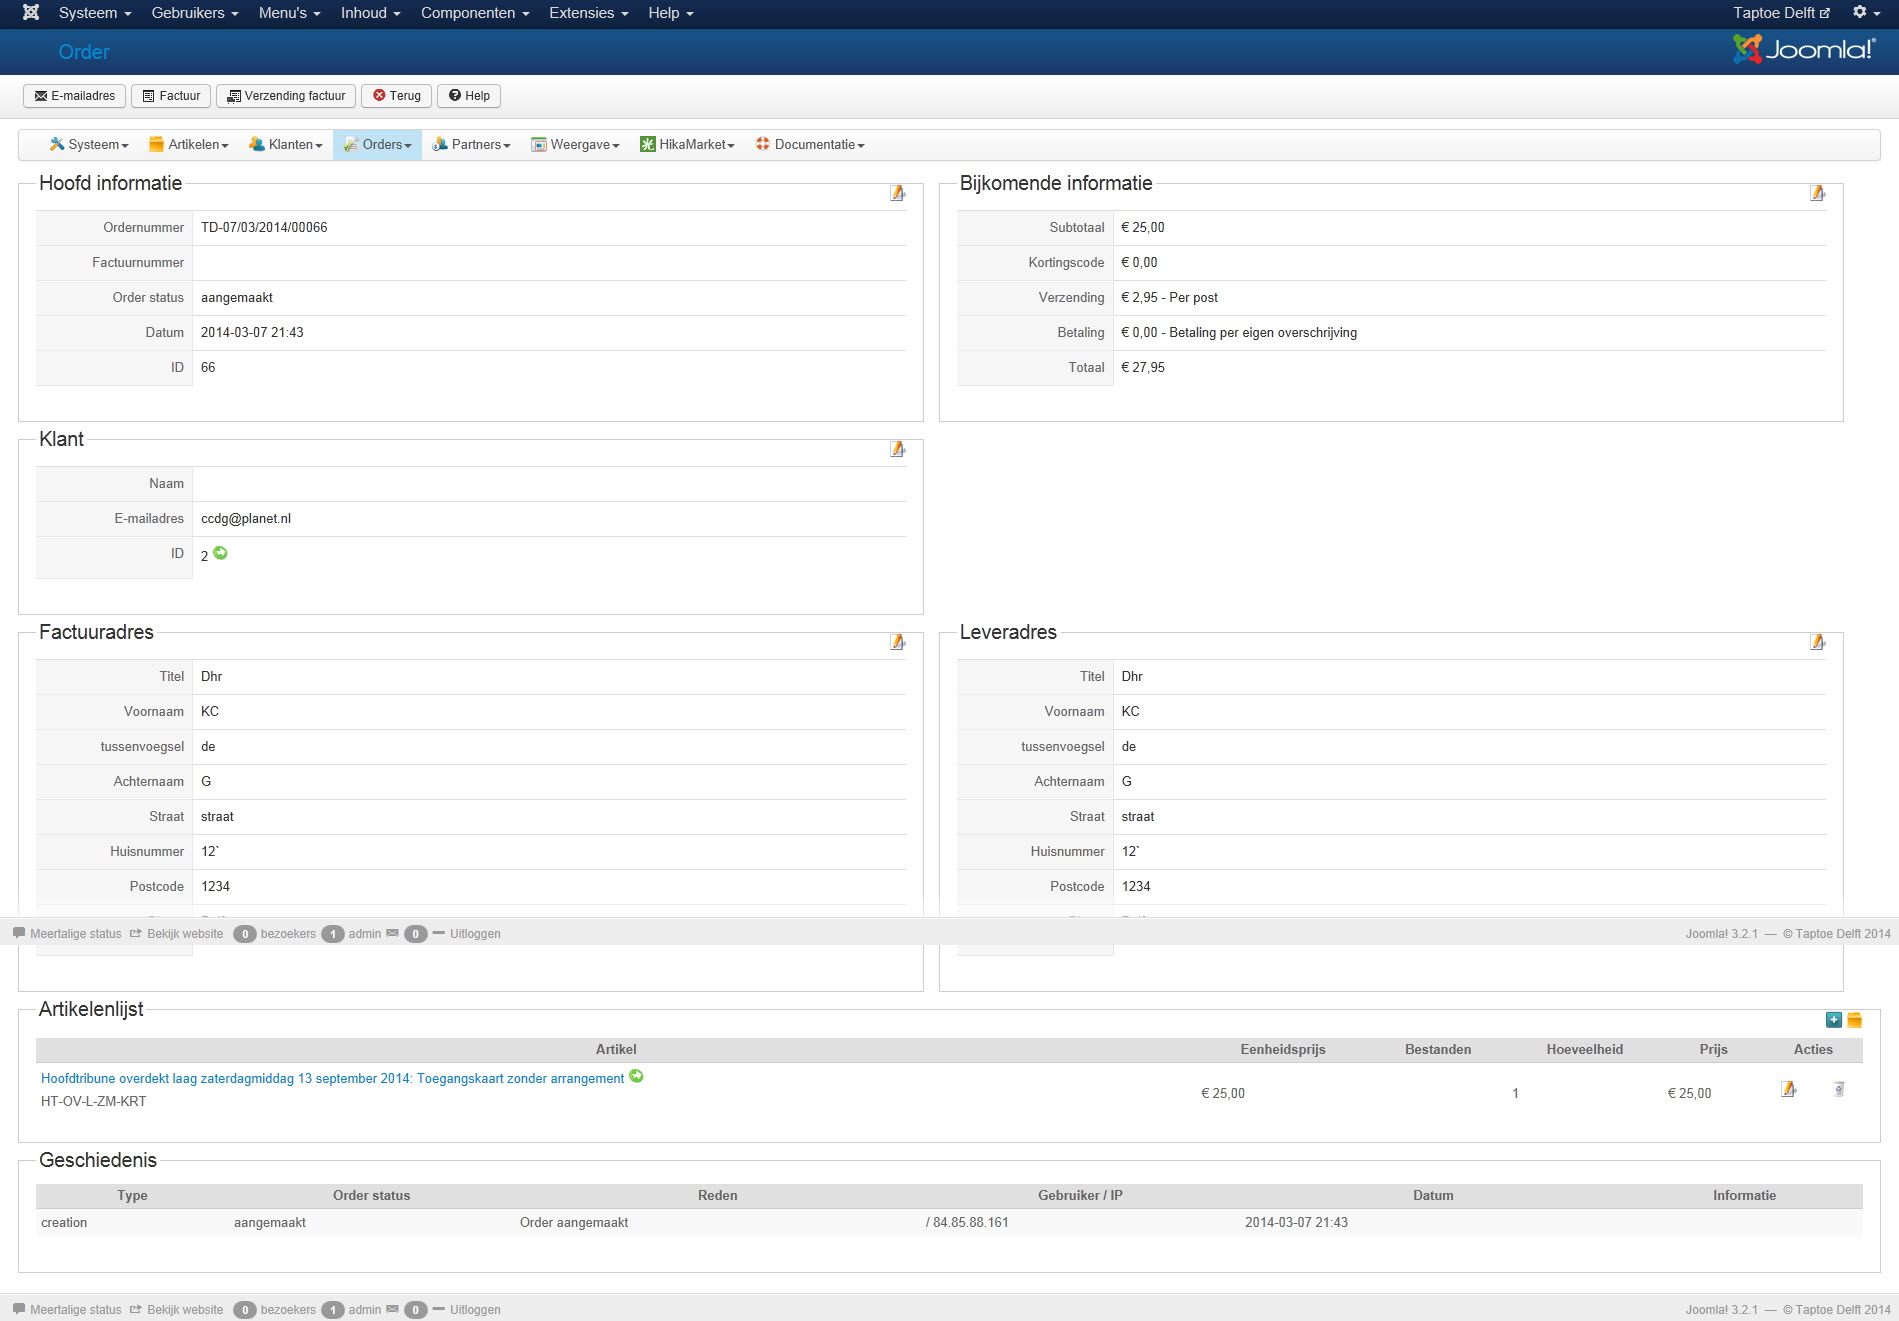The image size is (1899, 1321).
Task: Click the green arrow after the Hoofdtribune article link
Action: click(x=636, y=1077)
